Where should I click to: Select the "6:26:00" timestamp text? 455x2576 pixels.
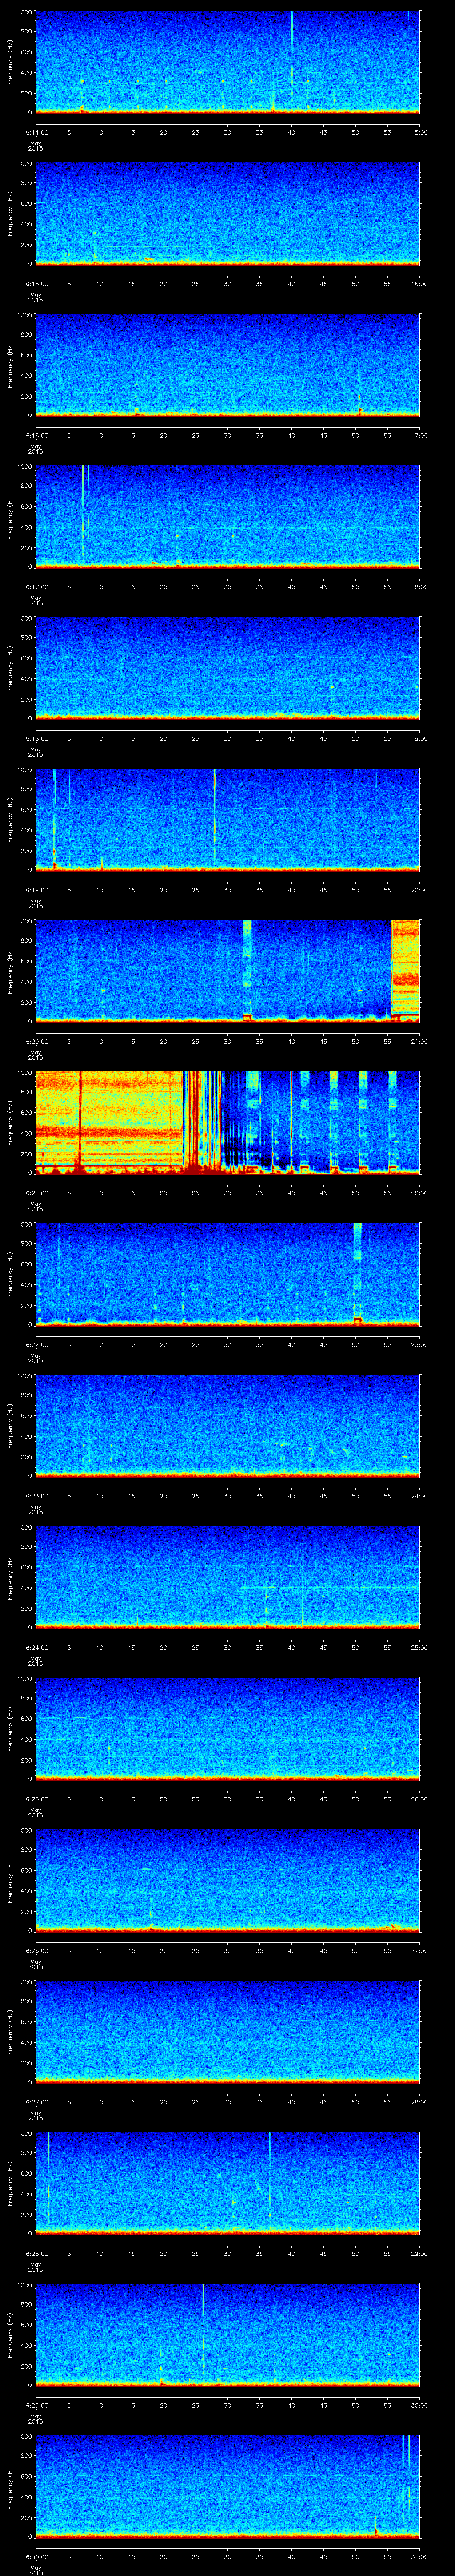tap(36, 1951)
